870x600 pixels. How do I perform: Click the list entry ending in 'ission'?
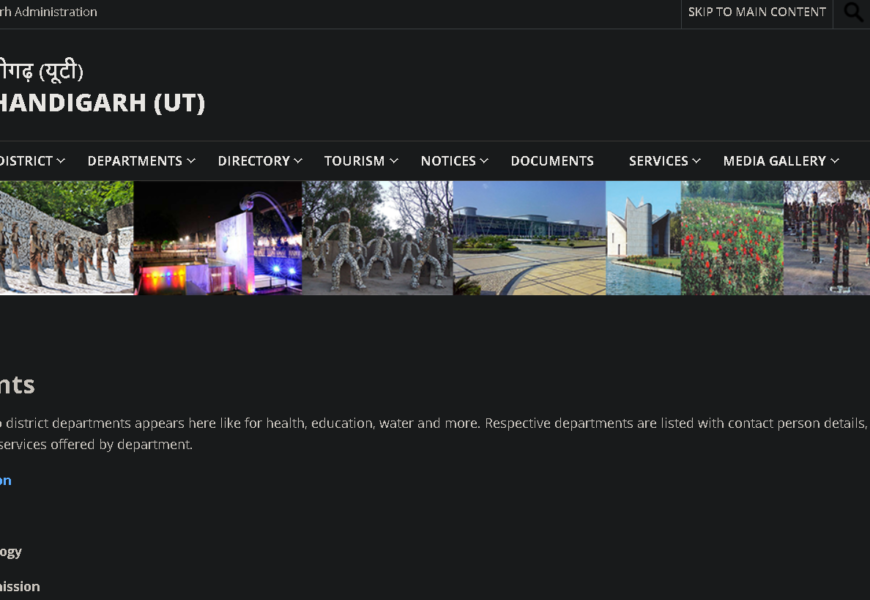20,587
